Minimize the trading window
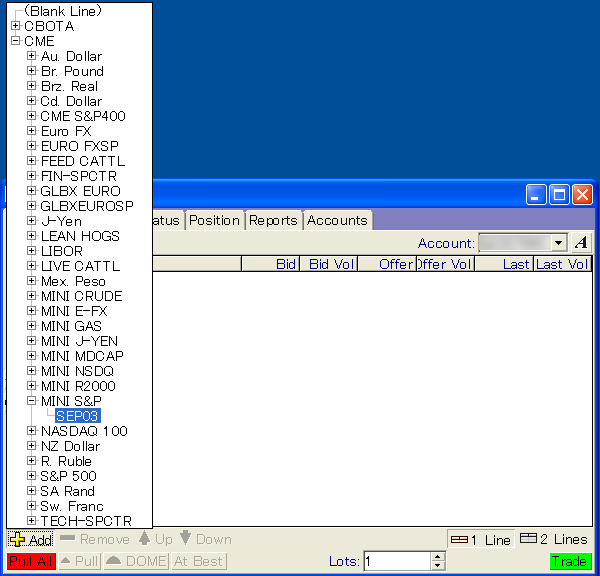 [536, 195]
